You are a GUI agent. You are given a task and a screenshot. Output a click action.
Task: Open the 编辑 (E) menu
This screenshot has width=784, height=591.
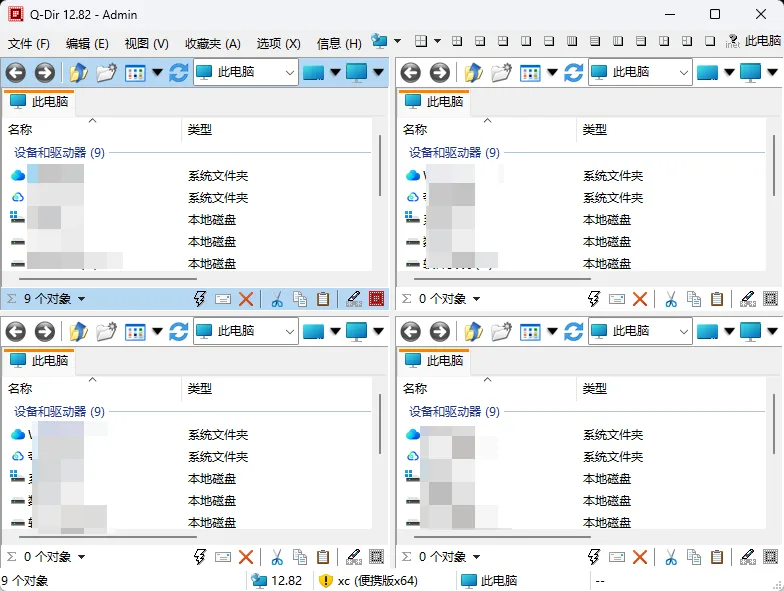click(x=87, y=44)
